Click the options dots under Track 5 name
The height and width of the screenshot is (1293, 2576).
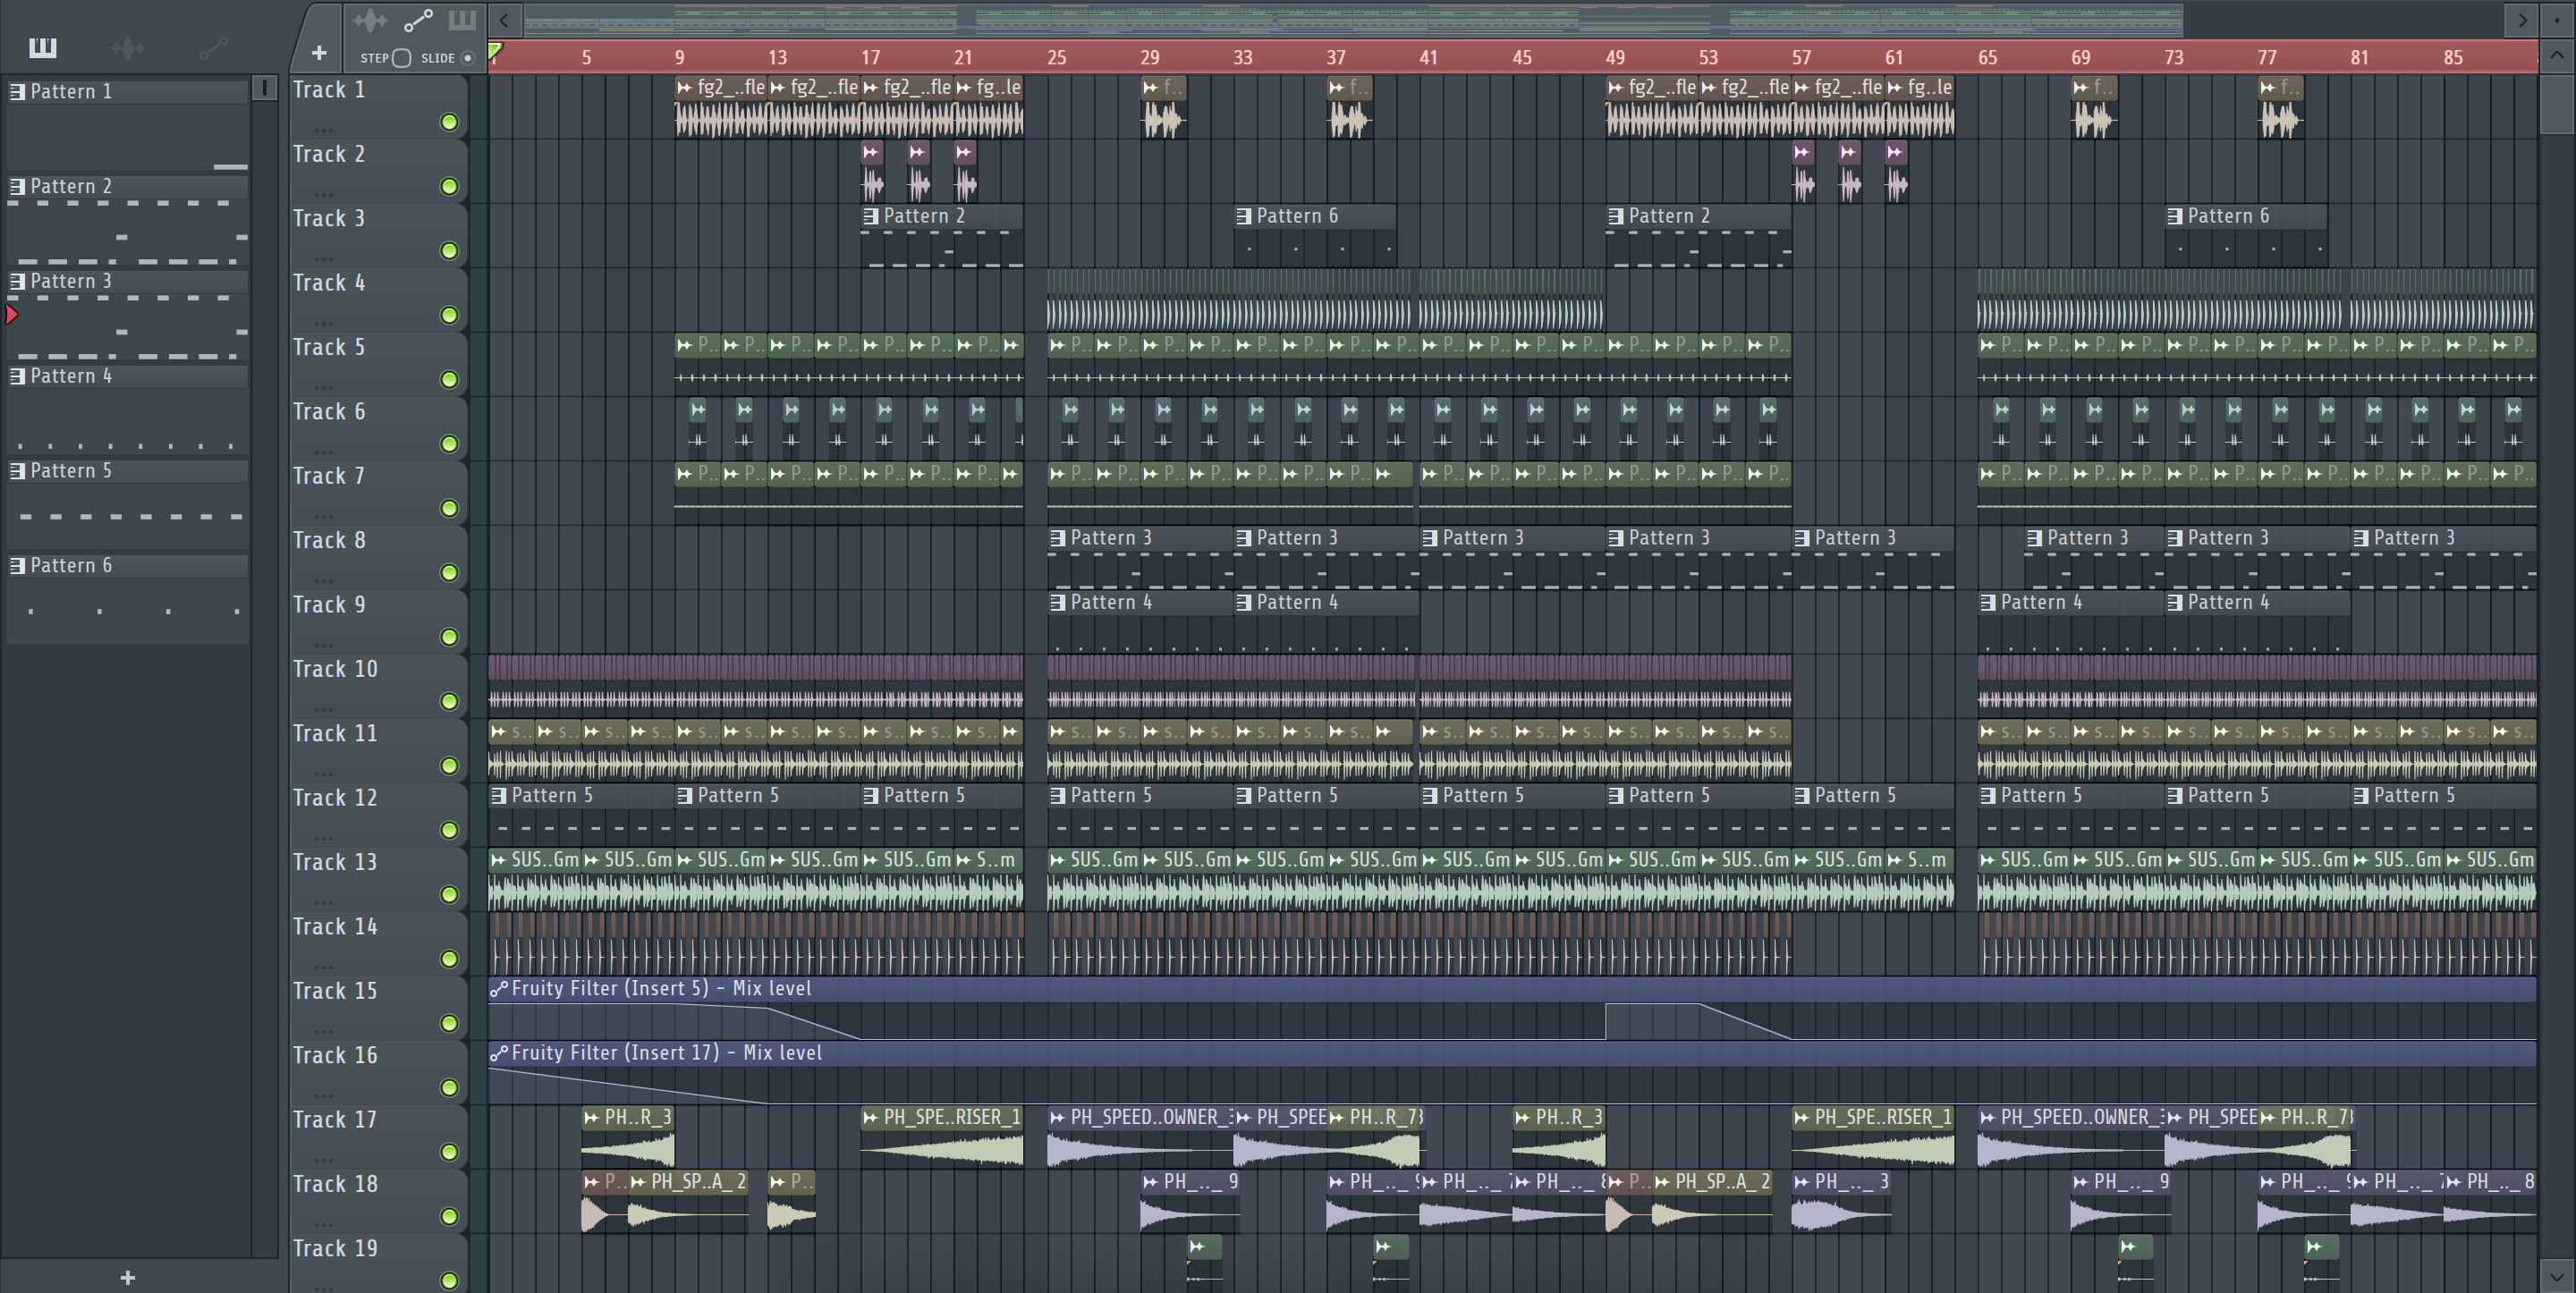pos(323,386)
